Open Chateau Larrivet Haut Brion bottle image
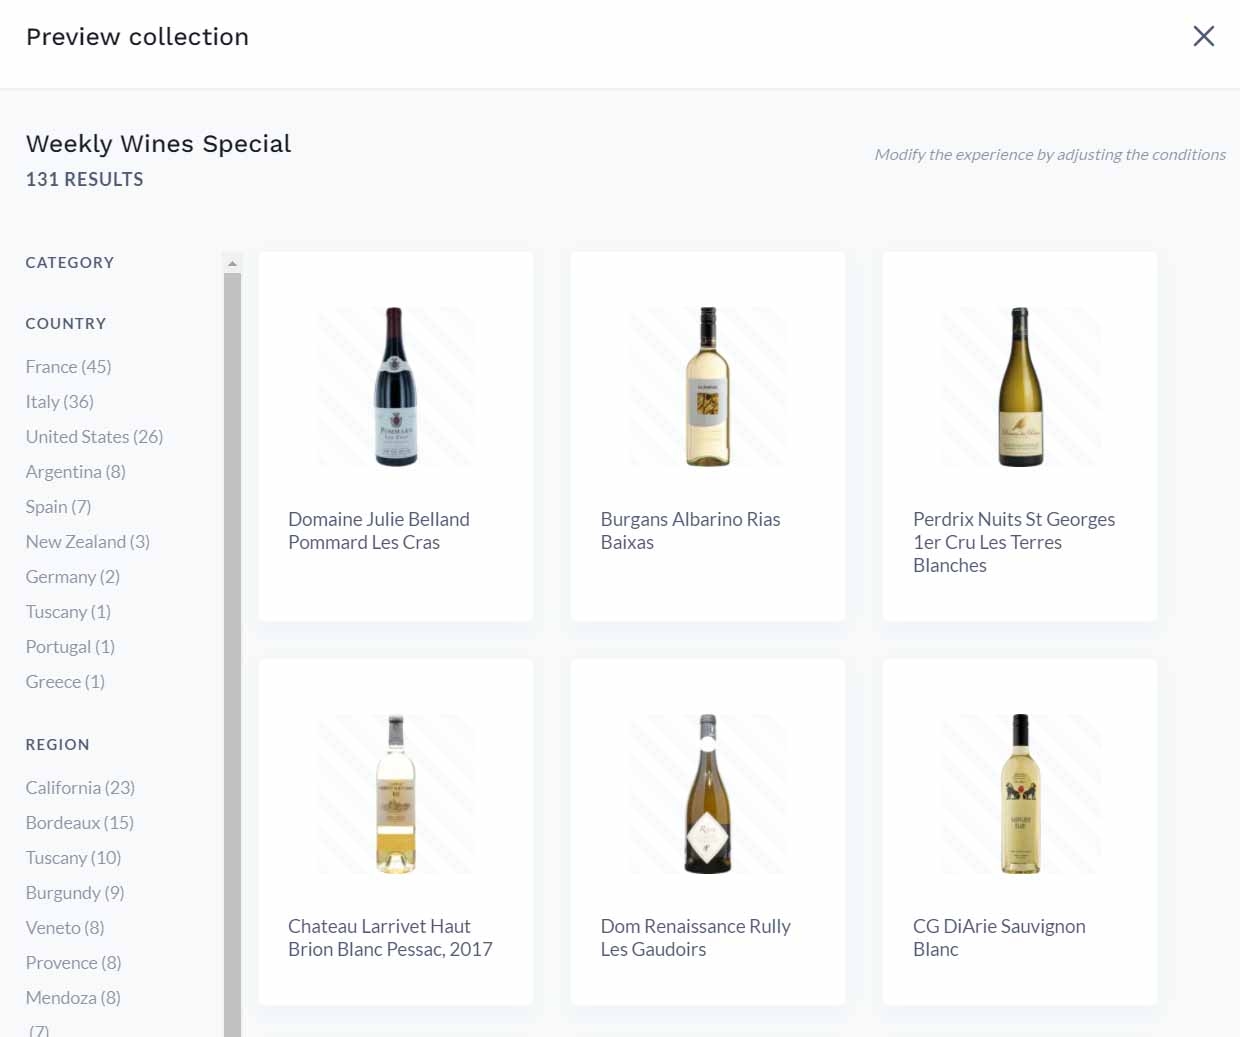 point(396,794)
